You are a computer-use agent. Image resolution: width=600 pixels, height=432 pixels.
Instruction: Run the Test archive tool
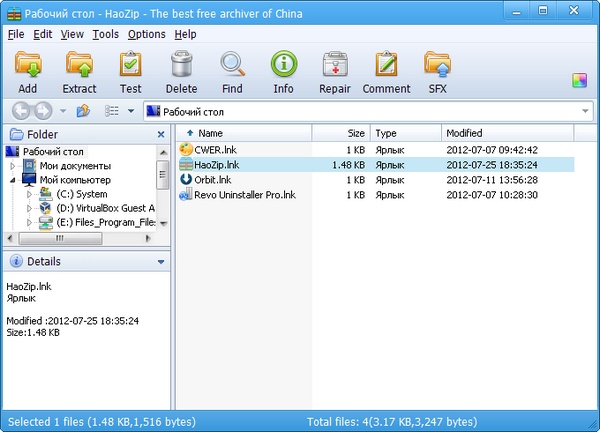pyautogui.click(x=130, y=66)
